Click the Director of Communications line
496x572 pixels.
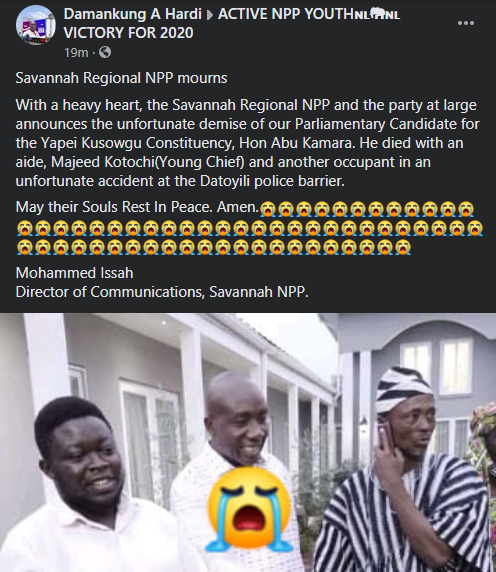coord(162,292)
